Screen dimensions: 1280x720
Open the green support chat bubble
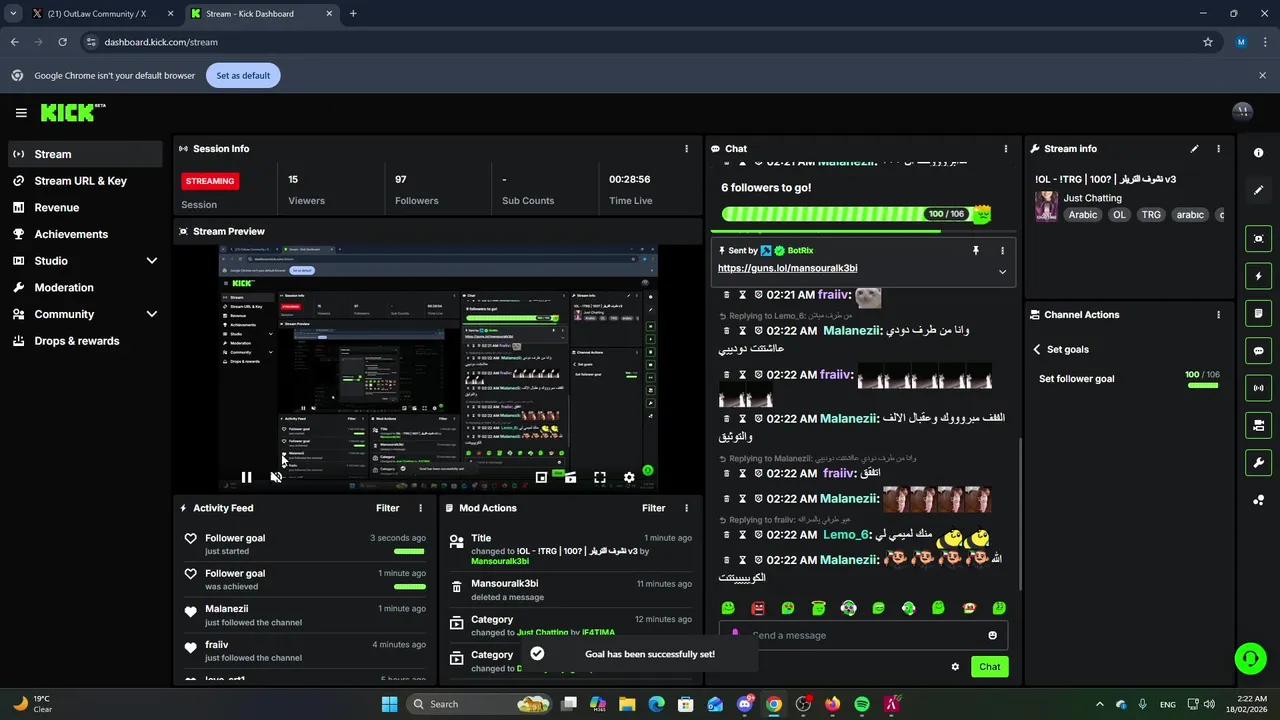coord(1250,658)
